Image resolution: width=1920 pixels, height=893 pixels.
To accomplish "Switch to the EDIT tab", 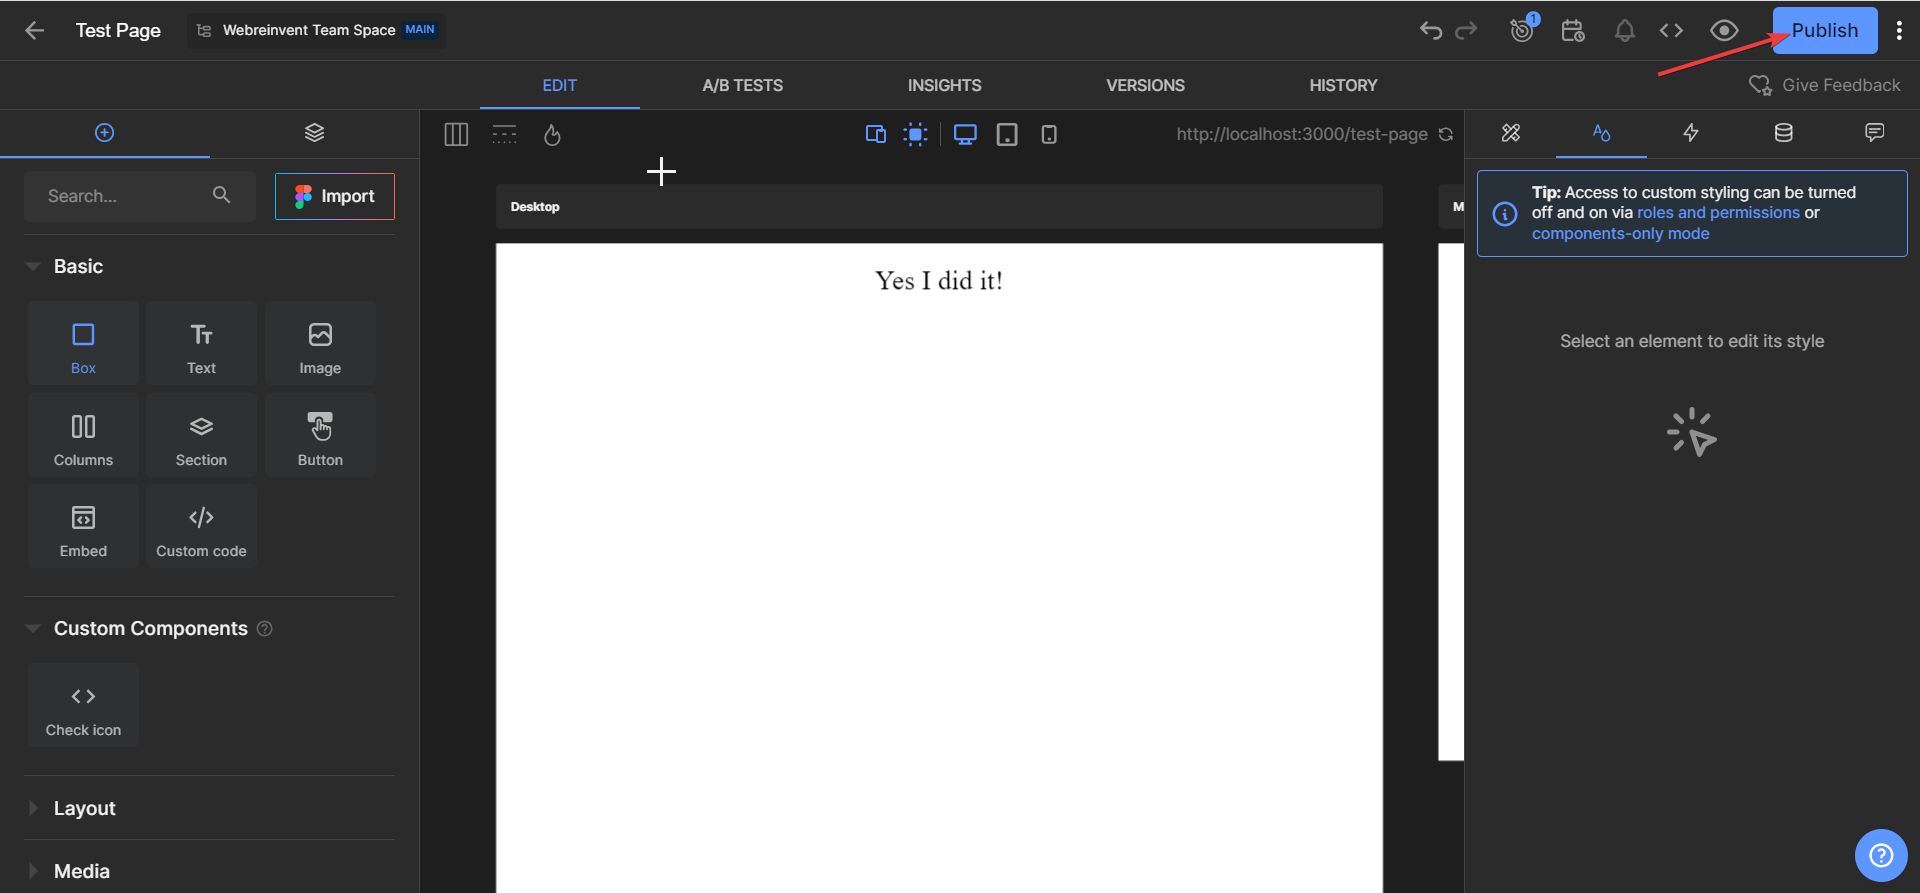I will coord(560,85).
